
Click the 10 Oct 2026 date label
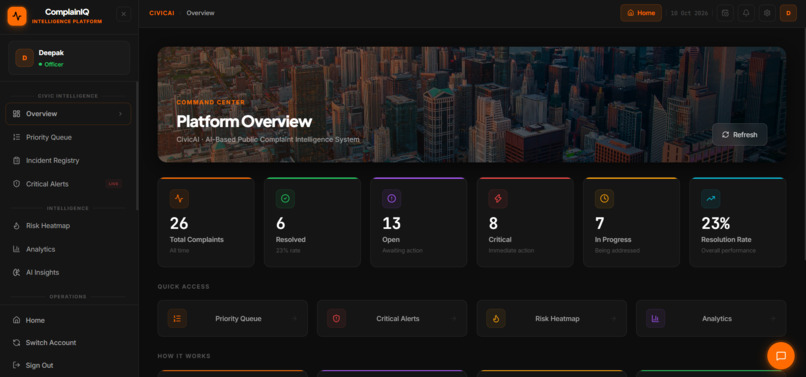(689, 13)
